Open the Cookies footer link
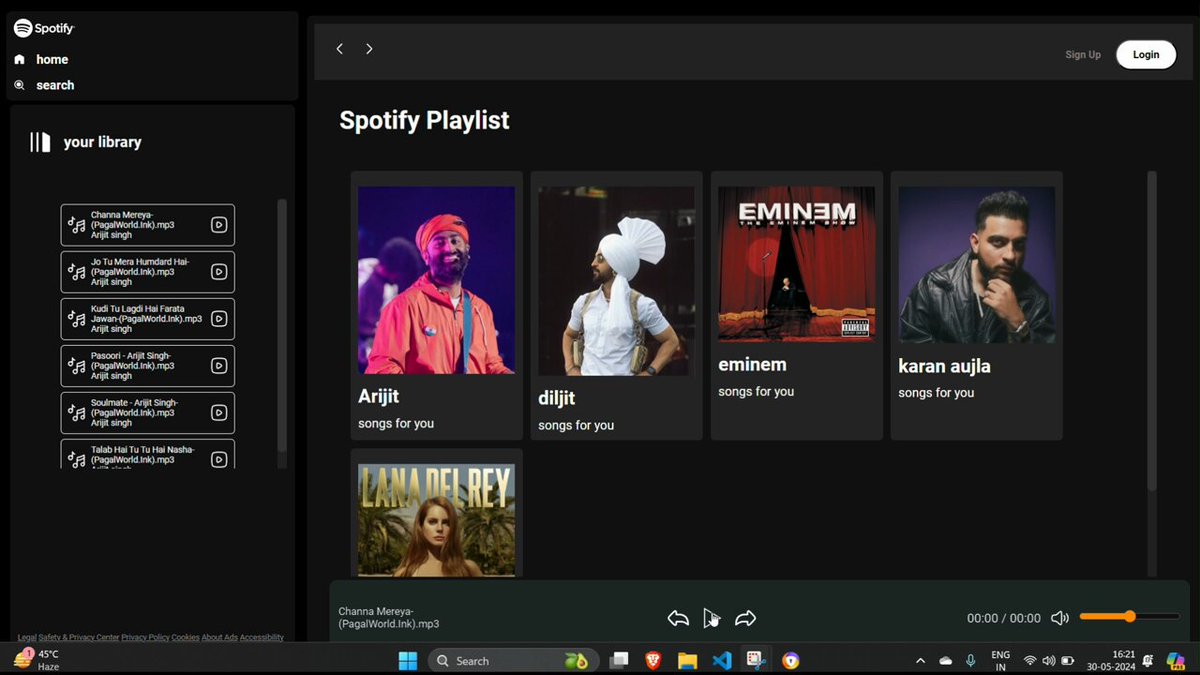Screen dimensions: 1200x675 coord(185,637)
